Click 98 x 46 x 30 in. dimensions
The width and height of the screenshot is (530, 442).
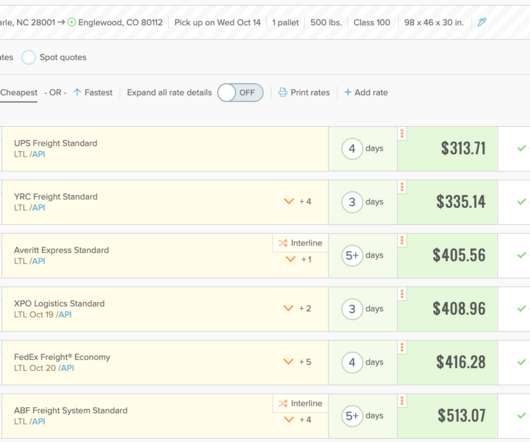point(434,22)
